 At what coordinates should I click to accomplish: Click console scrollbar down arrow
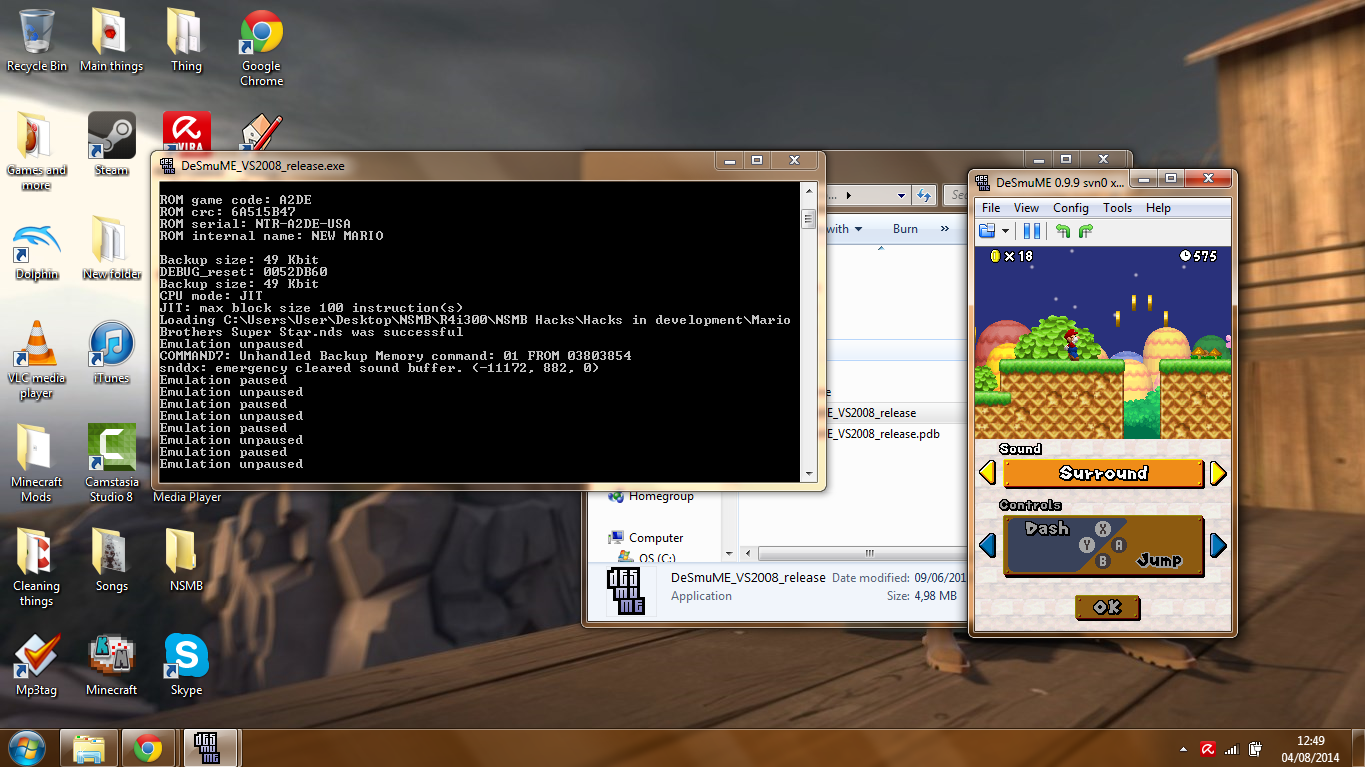pos(808,474)
